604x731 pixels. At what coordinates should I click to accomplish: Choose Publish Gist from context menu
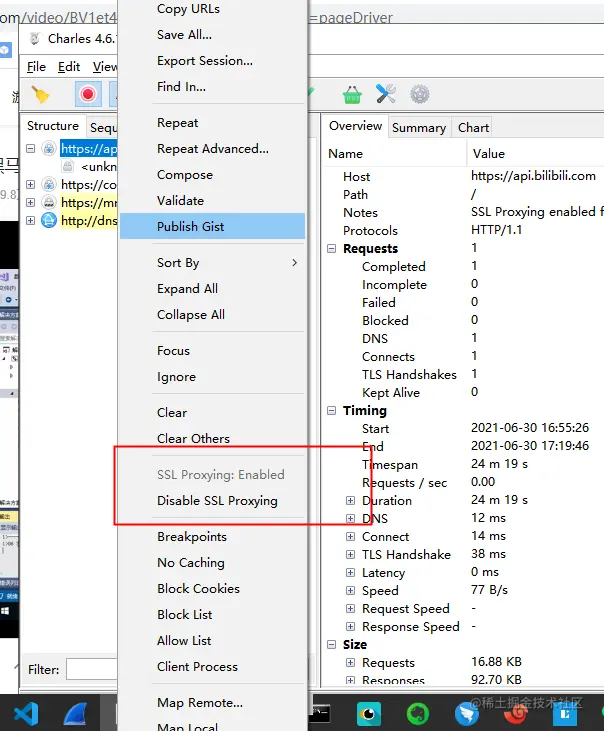[x=213, y=227]
